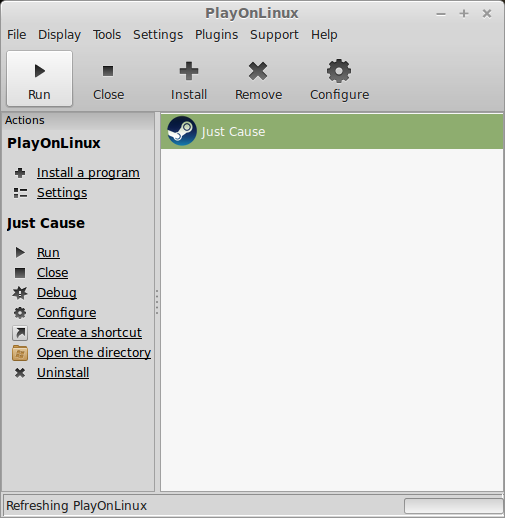Click the Configure link in sidebar
The width and height of the screenshot is (505, 518).
(67, 313)
